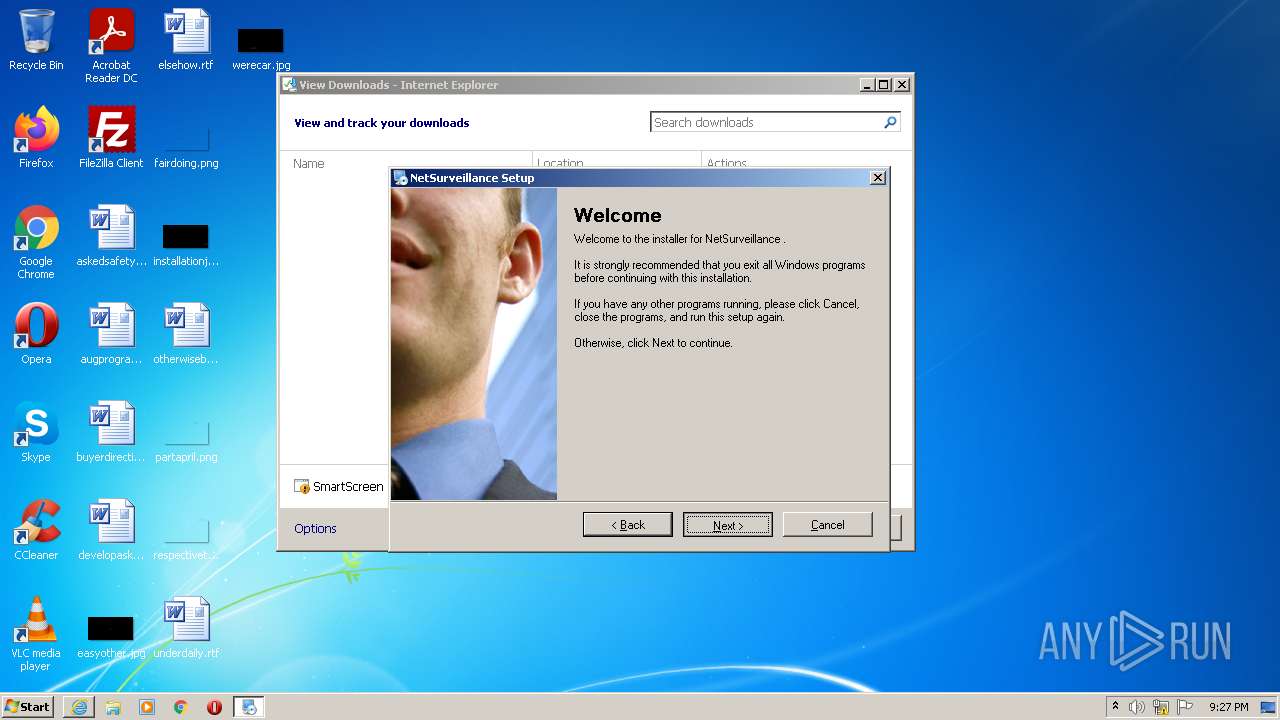Open media player taskbar icon
The width and height of the screenshot is (1280, 720).
[147, 707]
